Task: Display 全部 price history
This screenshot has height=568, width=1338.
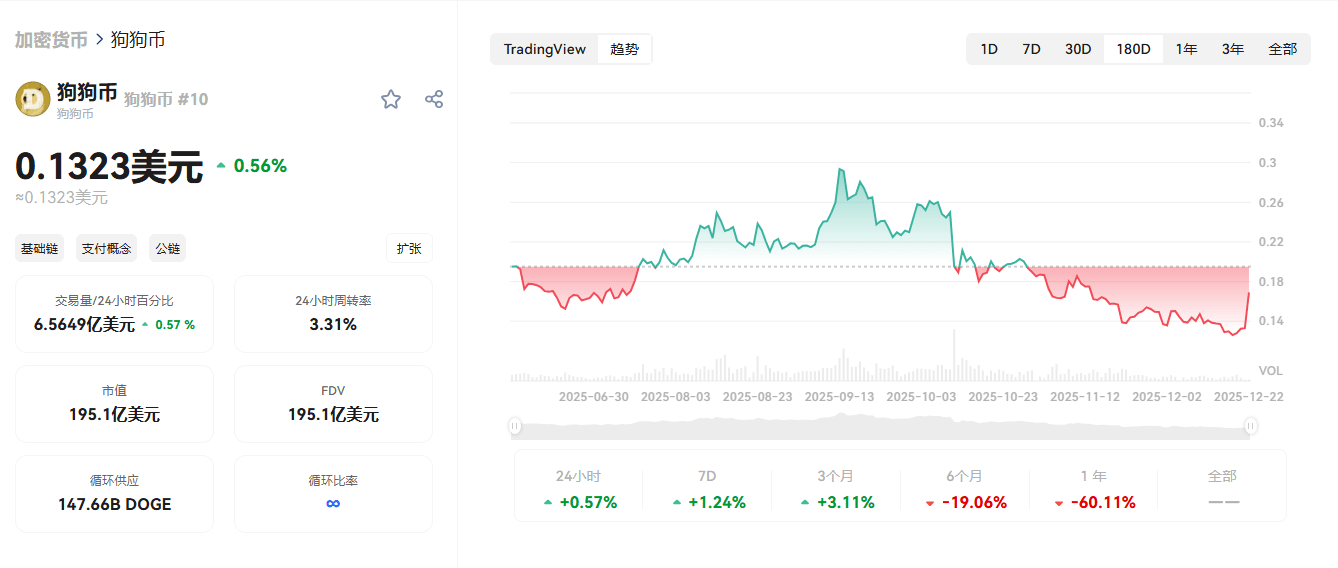Action: coord(1282,49)
